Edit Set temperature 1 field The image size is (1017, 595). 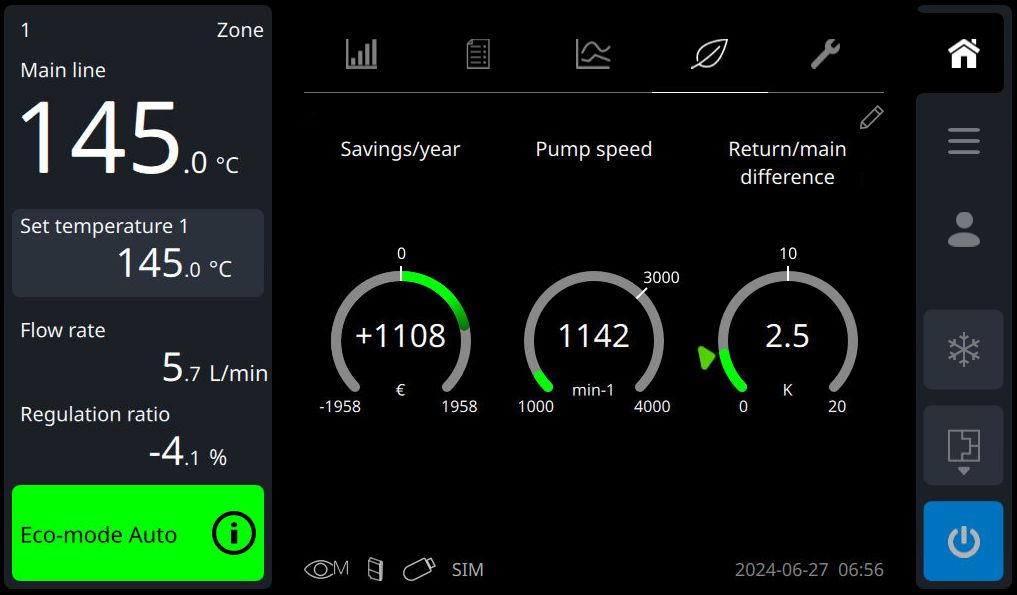pos(138,253)
